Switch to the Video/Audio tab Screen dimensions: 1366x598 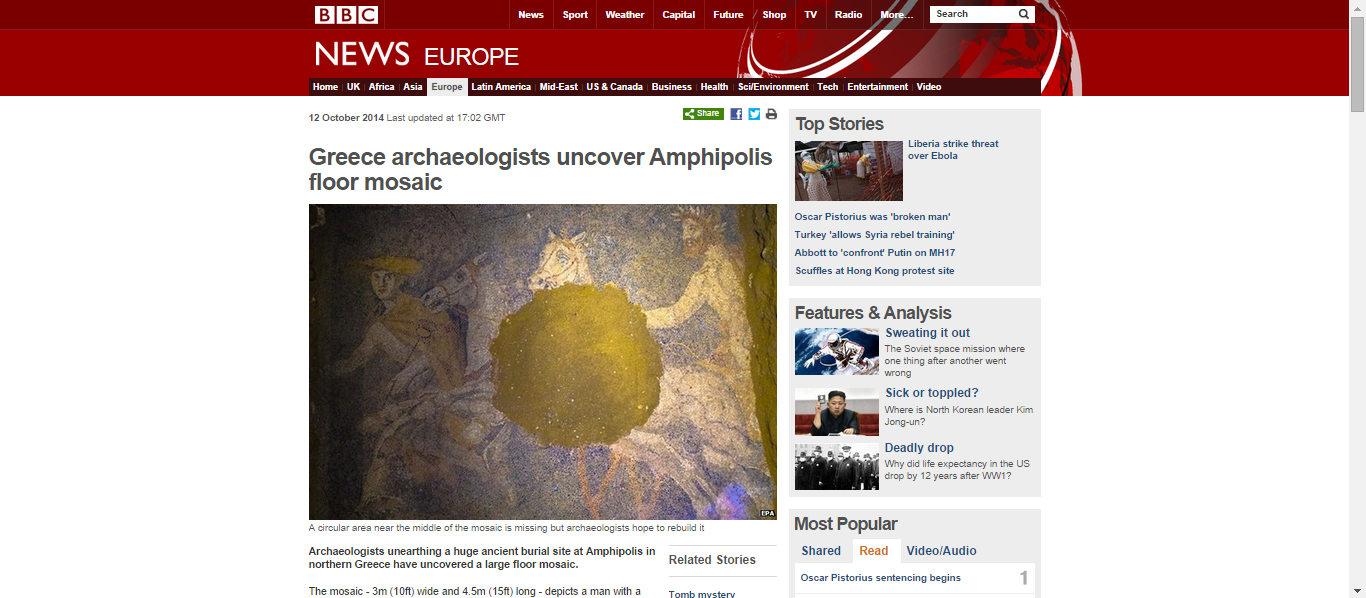941,551
